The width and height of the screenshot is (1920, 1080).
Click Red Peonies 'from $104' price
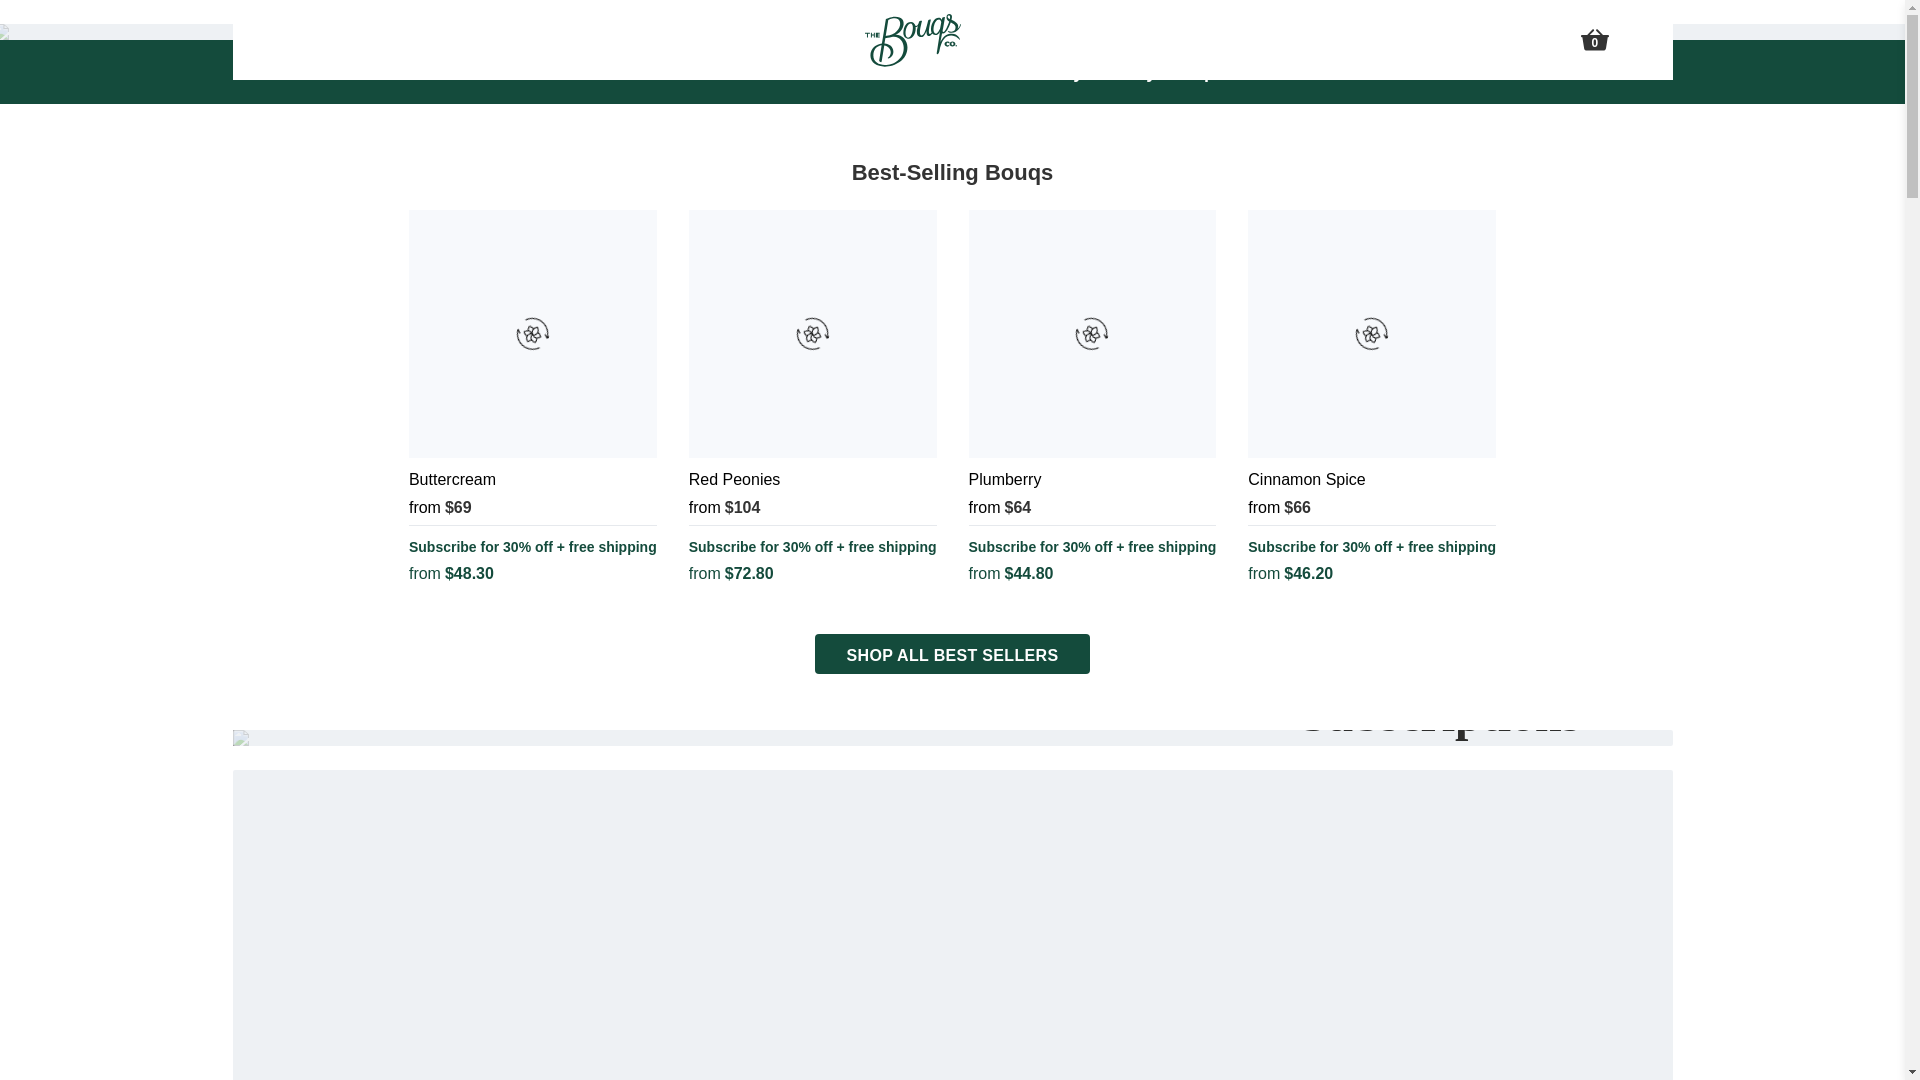[724, 508]
